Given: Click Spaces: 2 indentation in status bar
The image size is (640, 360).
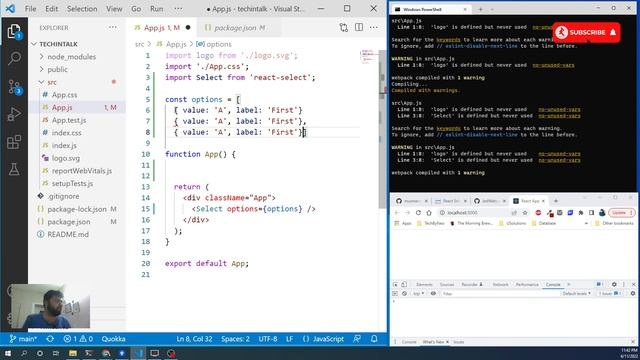Looking at the screenshot, I should click(x=236, y=339).
